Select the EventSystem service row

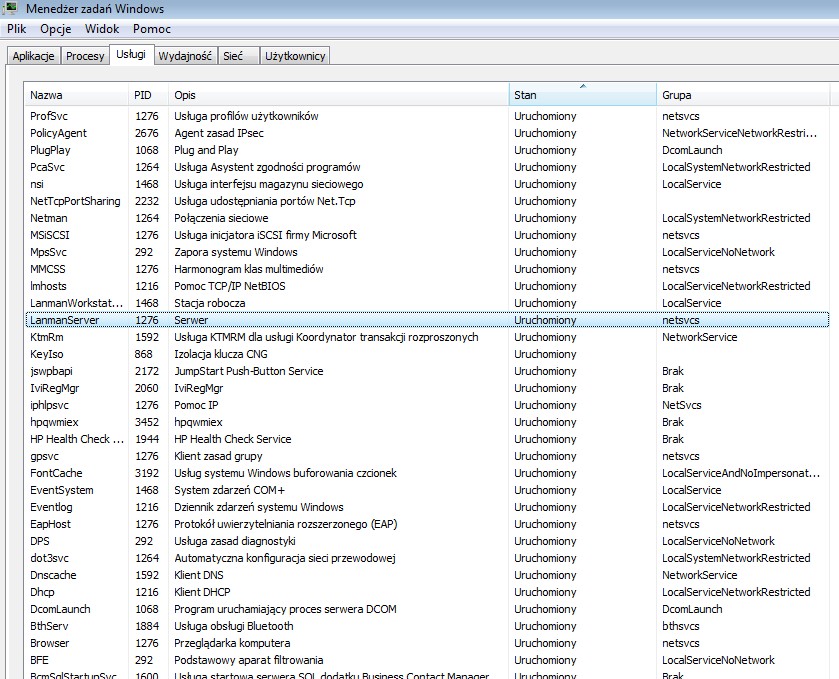coord(427,490)
